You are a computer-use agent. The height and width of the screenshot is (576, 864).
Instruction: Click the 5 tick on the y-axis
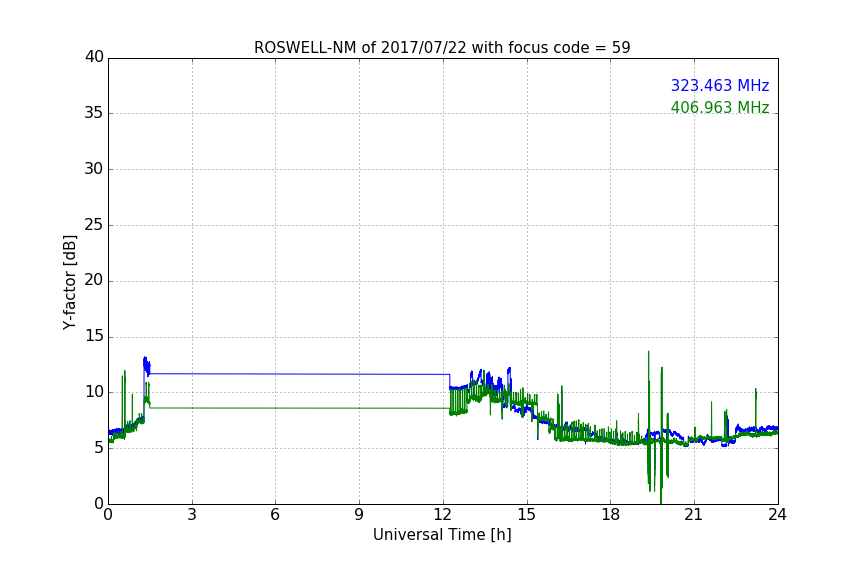99,448
